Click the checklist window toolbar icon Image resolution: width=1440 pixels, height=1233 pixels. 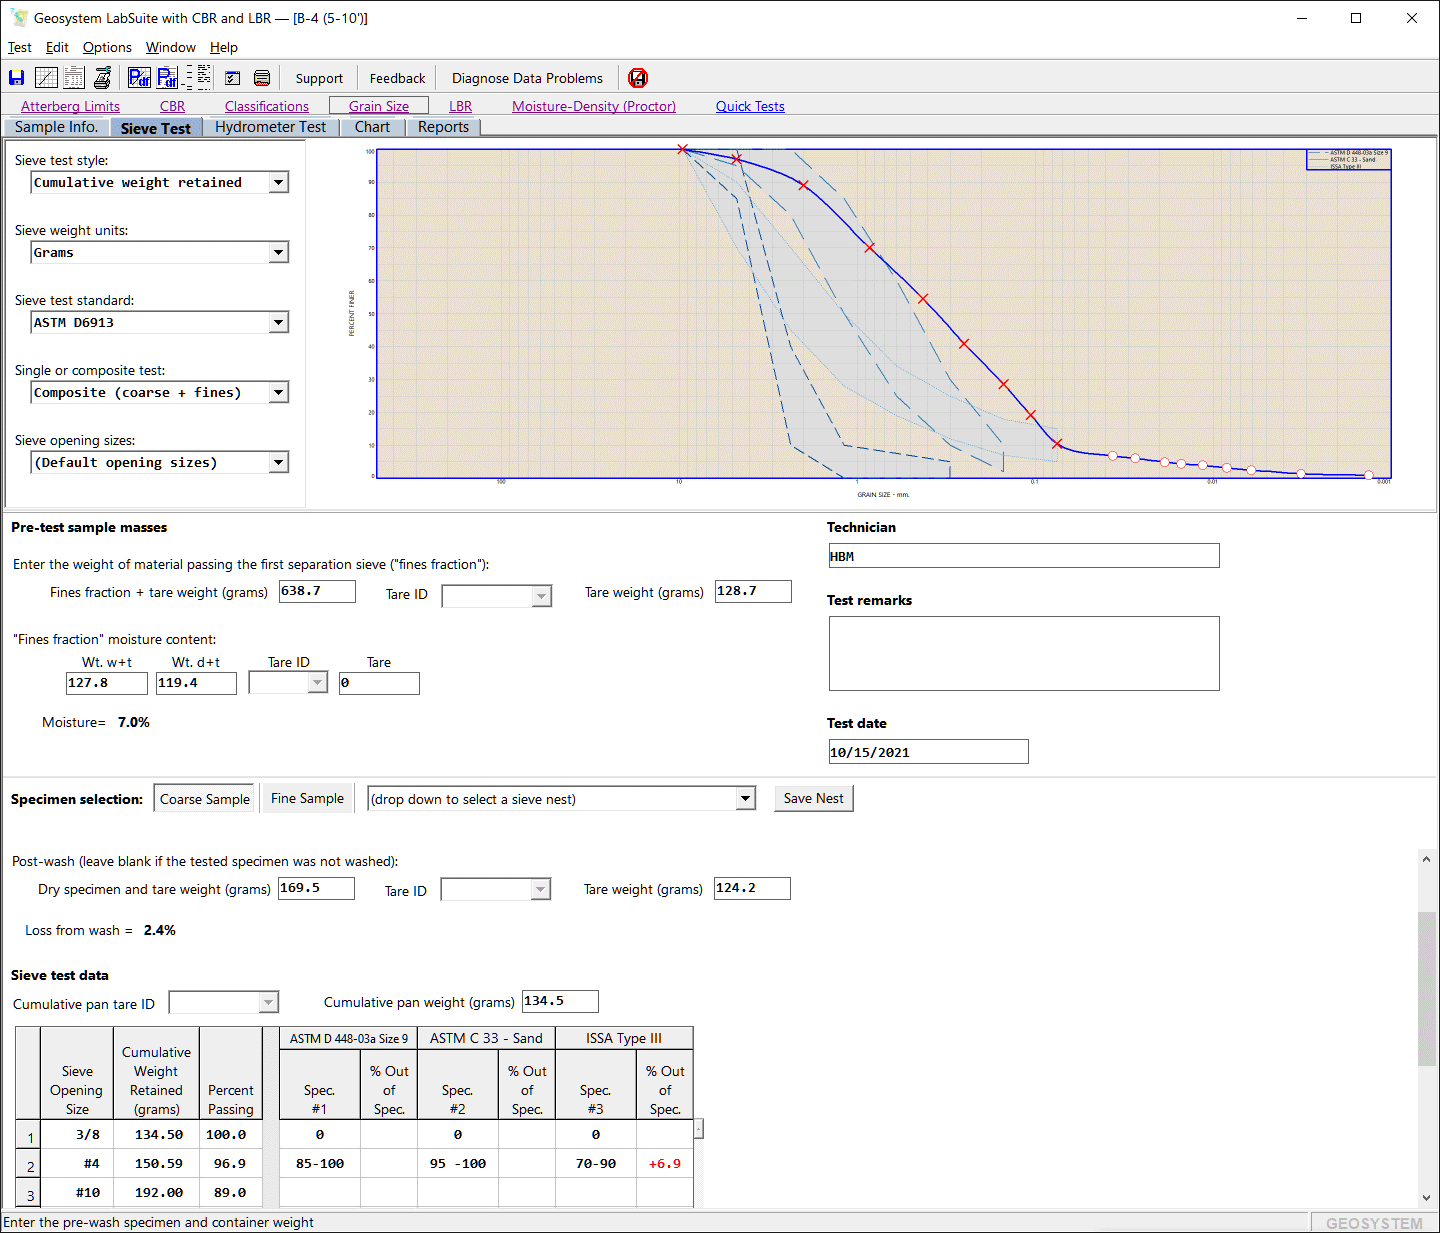[x=233, y=78]
